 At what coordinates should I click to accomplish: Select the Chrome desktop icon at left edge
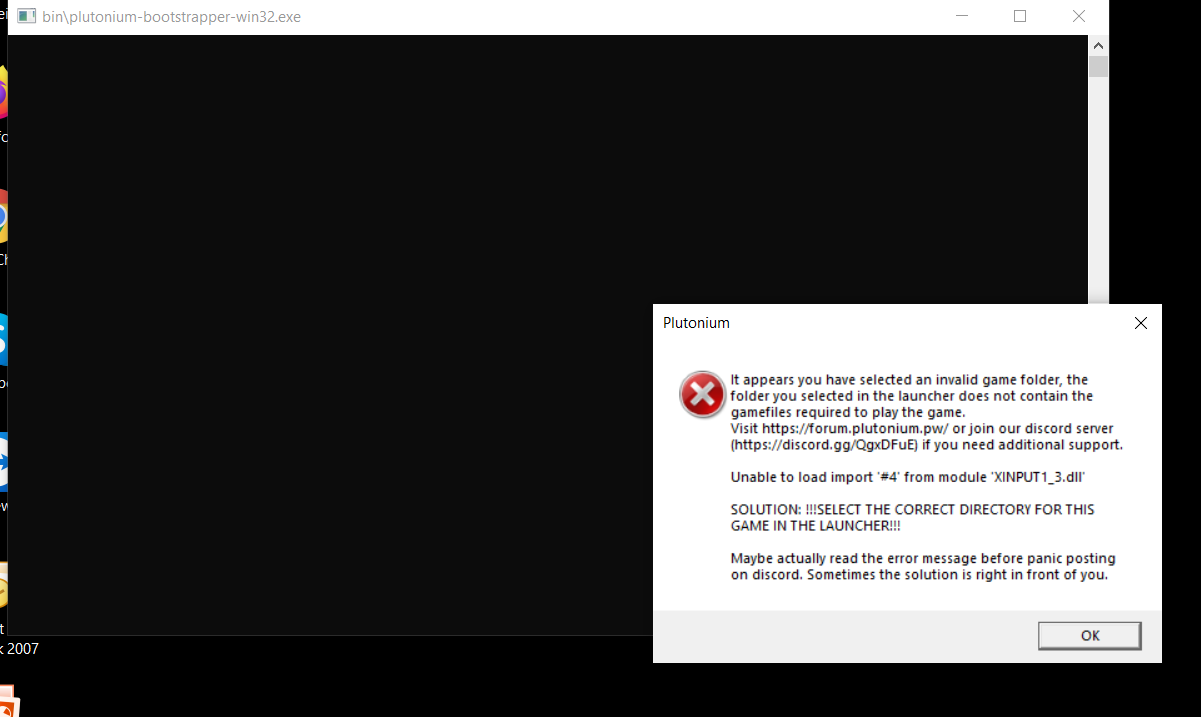[x=3, y=222]
